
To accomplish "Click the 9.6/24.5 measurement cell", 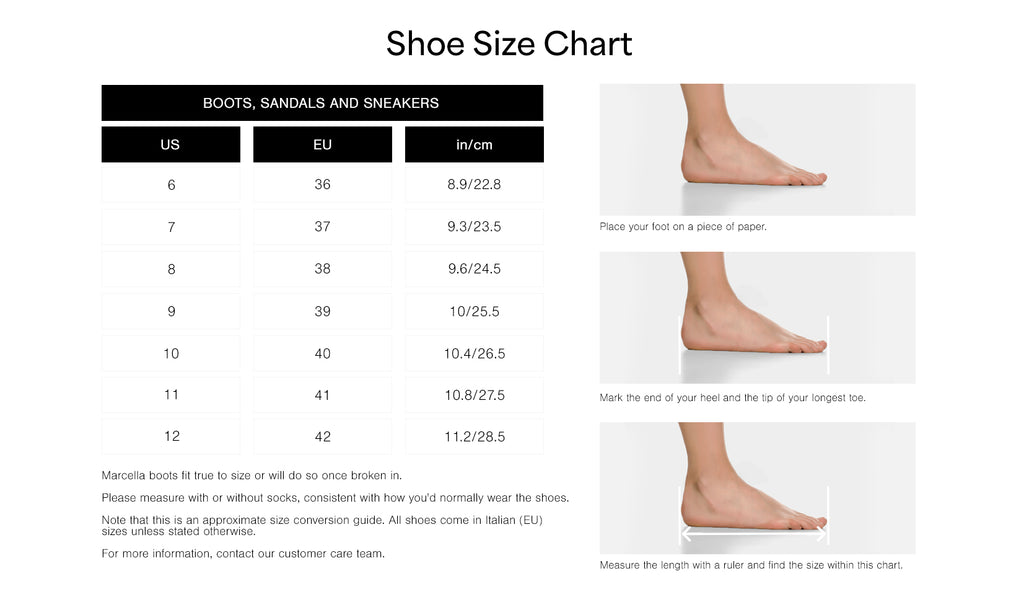I will pyautogui.click(x=474, y=269).
